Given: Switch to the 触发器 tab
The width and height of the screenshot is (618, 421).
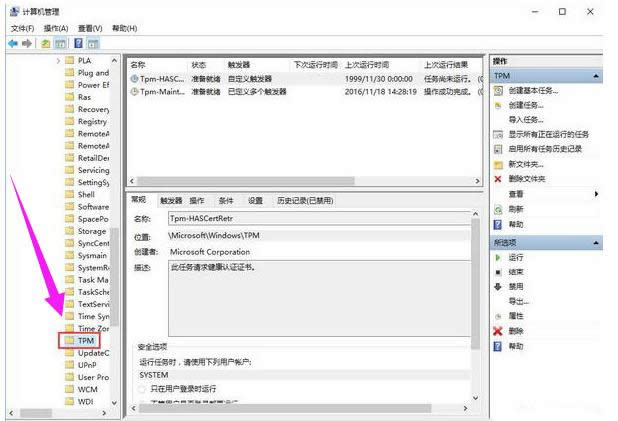Looking at the screenshot, I should (171, 200).
